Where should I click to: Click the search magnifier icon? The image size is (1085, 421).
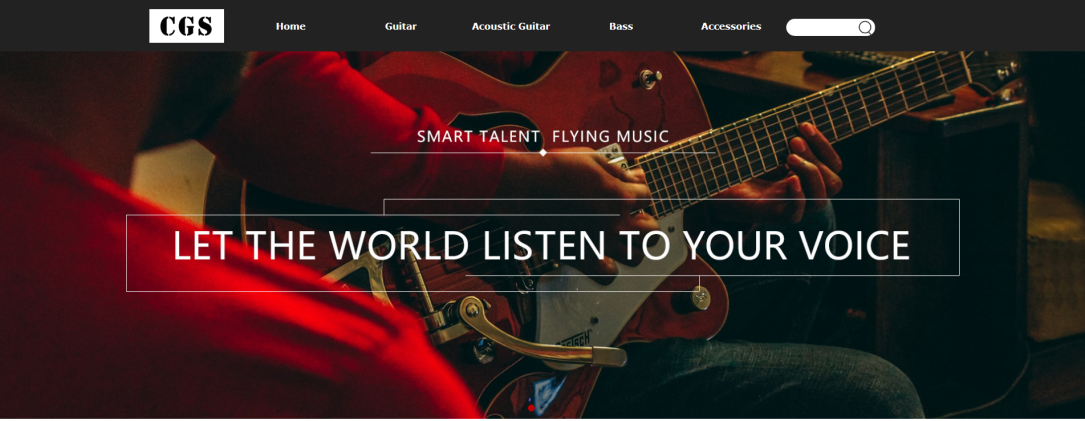[865, 27]
